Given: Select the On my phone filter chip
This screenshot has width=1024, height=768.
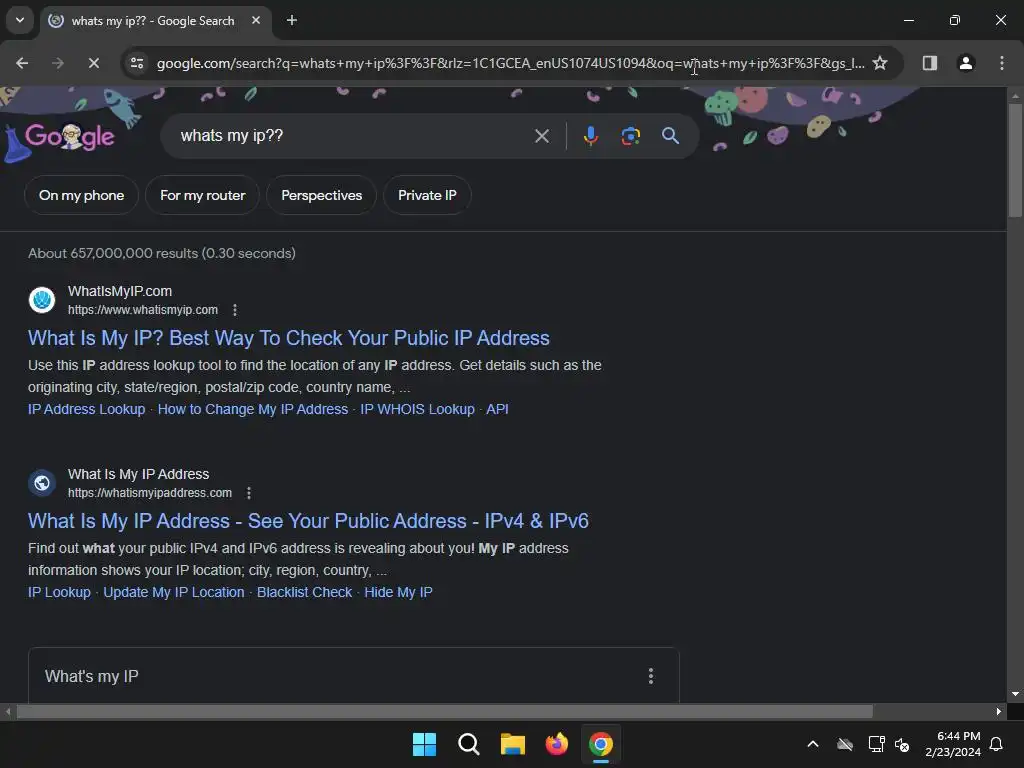Looking at the screenshot, I should [82, 195].
